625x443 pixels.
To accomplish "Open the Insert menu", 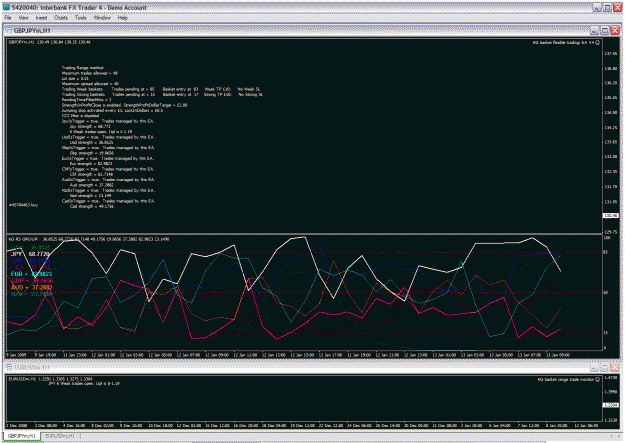I will [41, 18].
